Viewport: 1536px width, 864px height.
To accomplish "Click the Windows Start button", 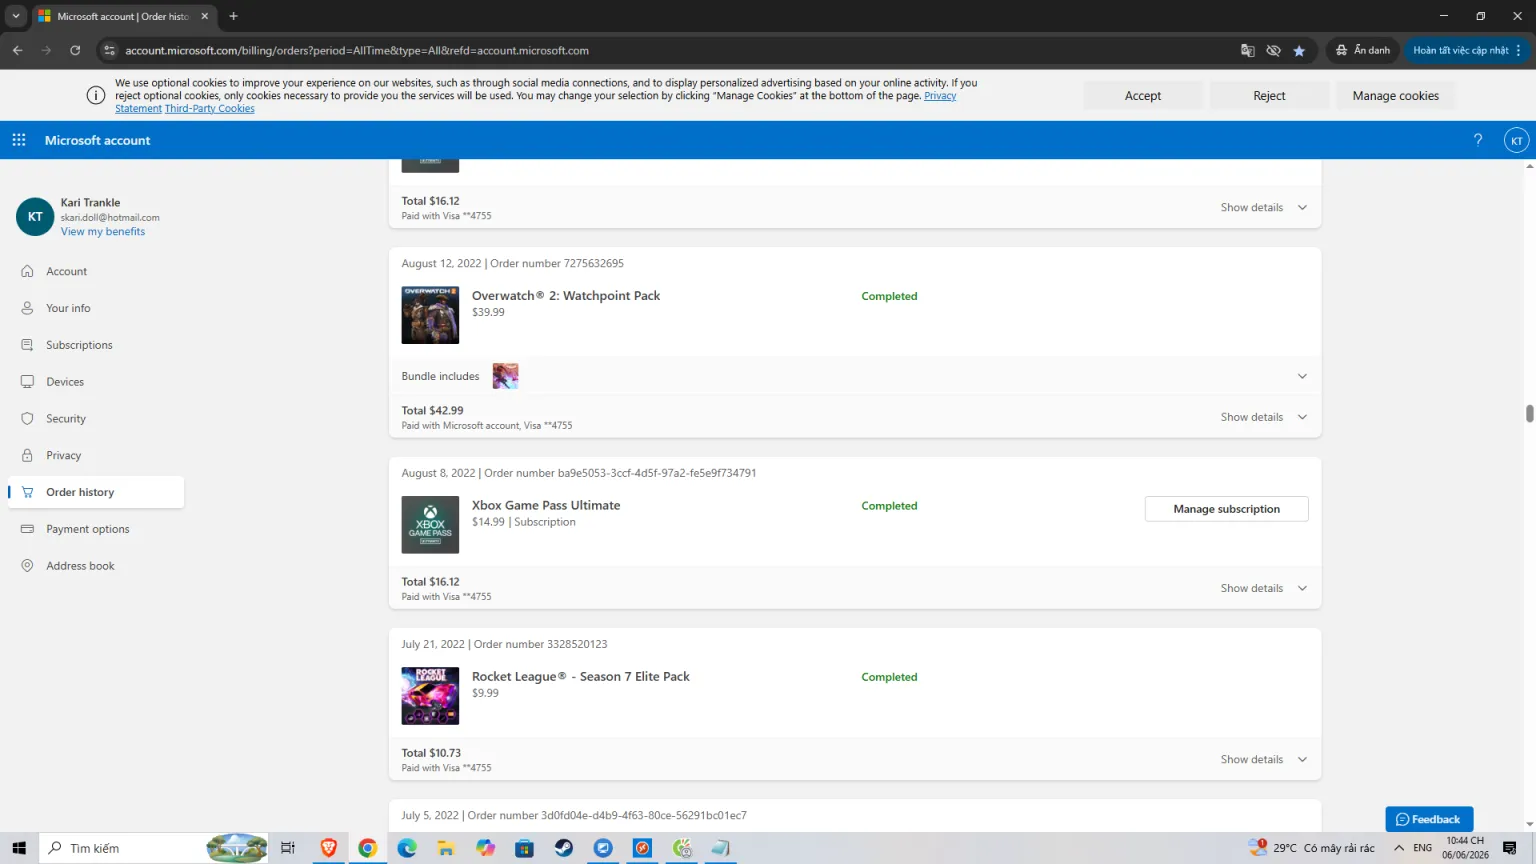I will [x=19, y=848].
